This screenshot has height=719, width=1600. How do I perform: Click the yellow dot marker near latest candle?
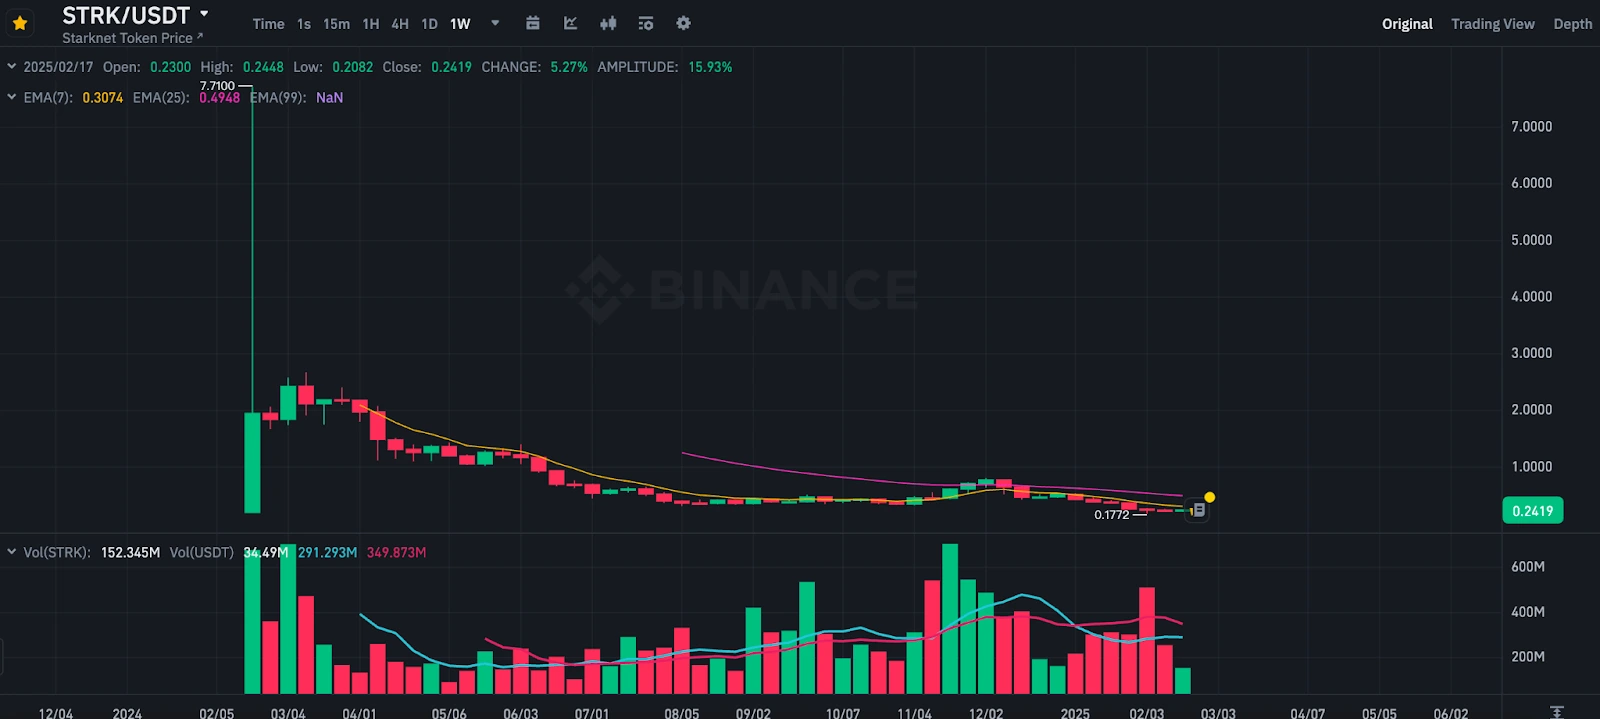click(x=1210, y=497)
